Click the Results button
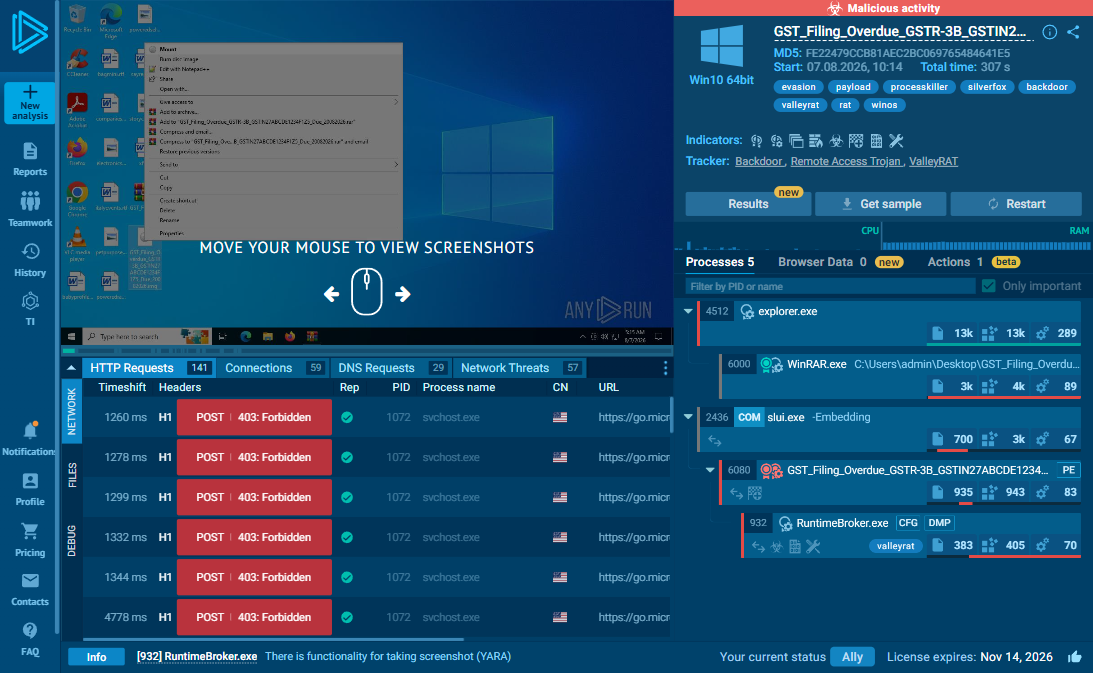 [x=748, y=204]
